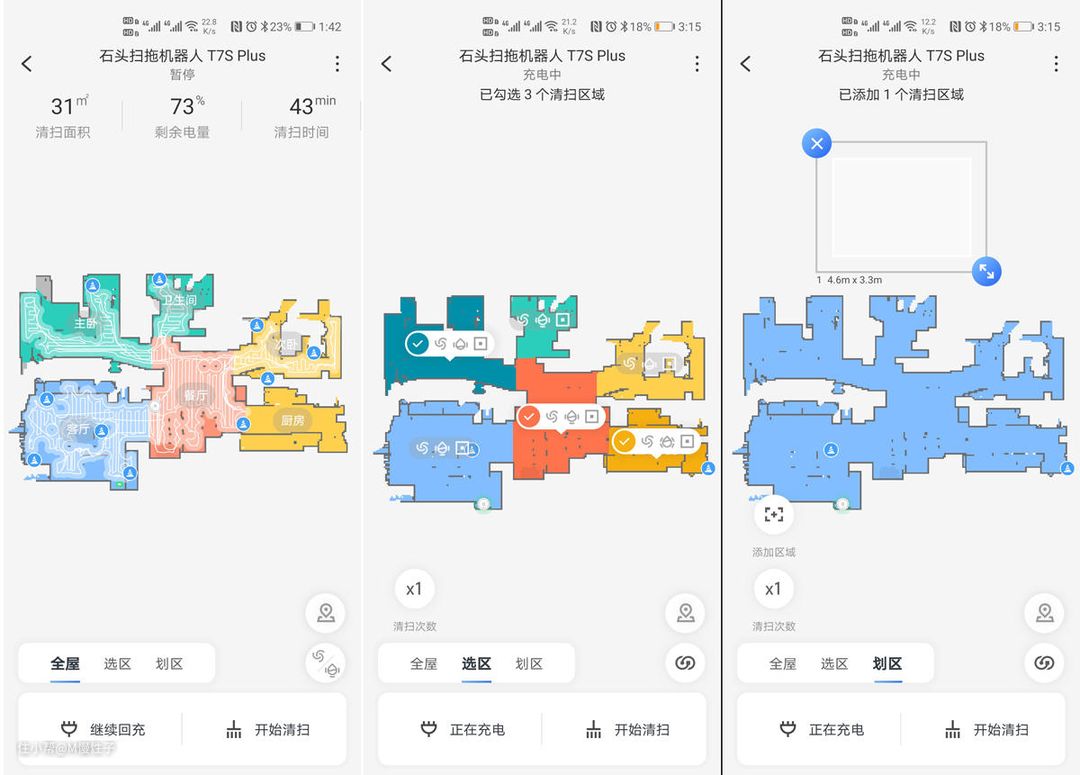
Task: Change x1 清扫次数 count on middle screen
Action: [x=414, y=589]
